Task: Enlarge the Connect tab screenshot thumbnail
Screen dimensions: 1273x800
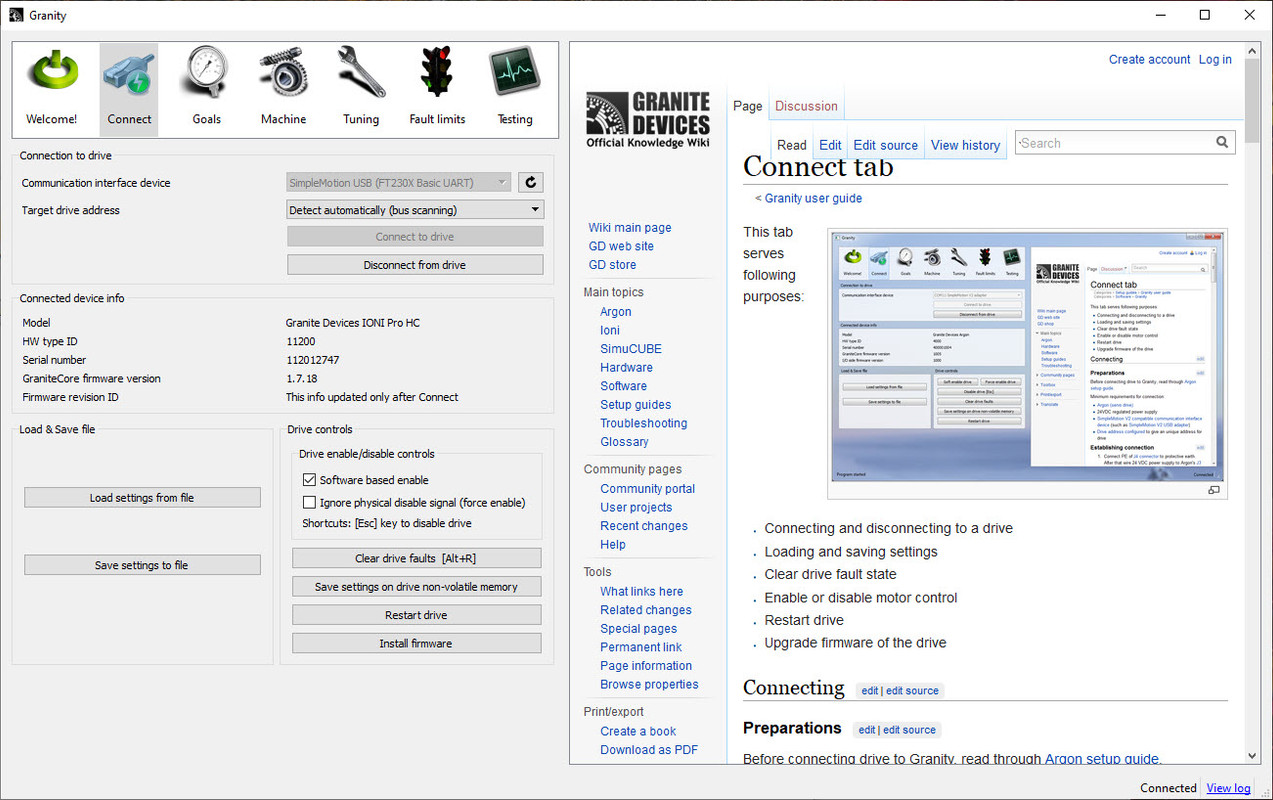Action: click(1214, 490)
